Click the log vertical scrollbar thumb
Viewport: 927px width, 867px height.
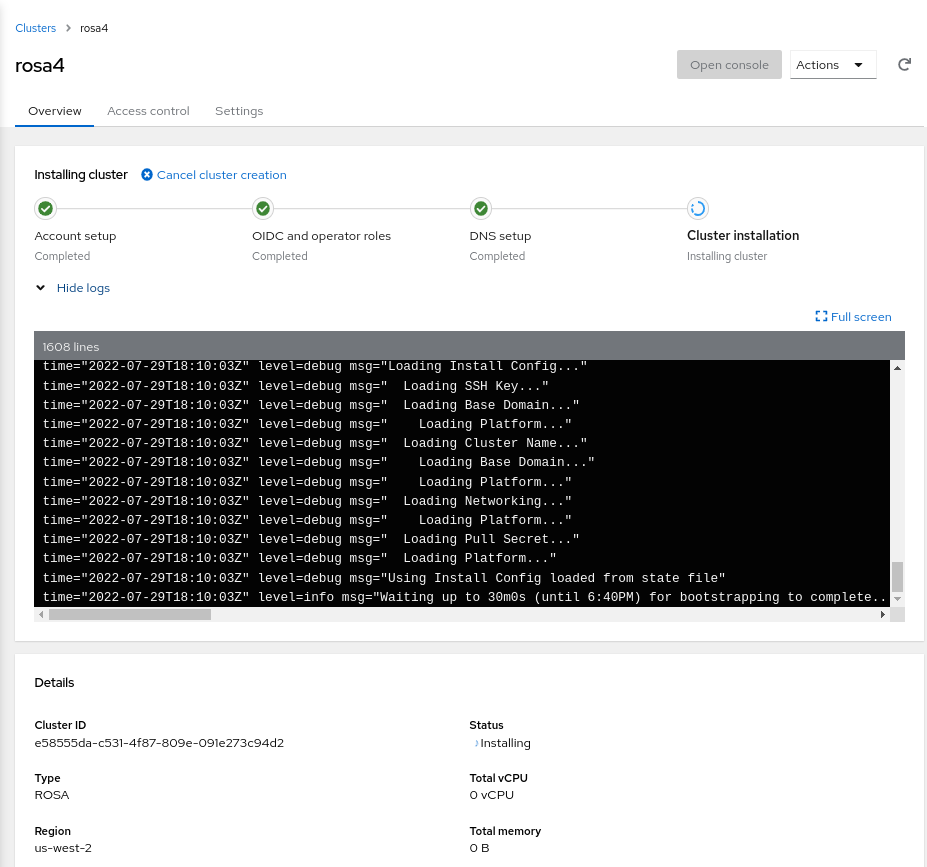897,577
